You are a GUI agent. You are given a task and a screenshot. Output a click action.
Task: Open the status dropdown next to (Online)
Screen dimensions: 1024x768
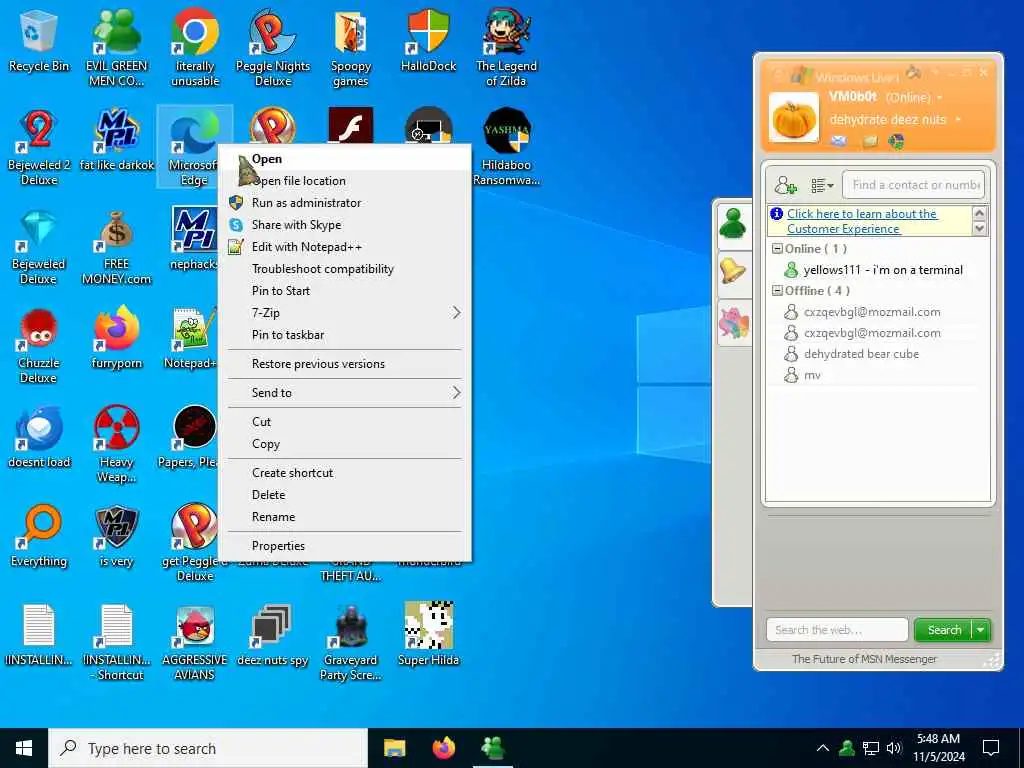coord(939,97)
